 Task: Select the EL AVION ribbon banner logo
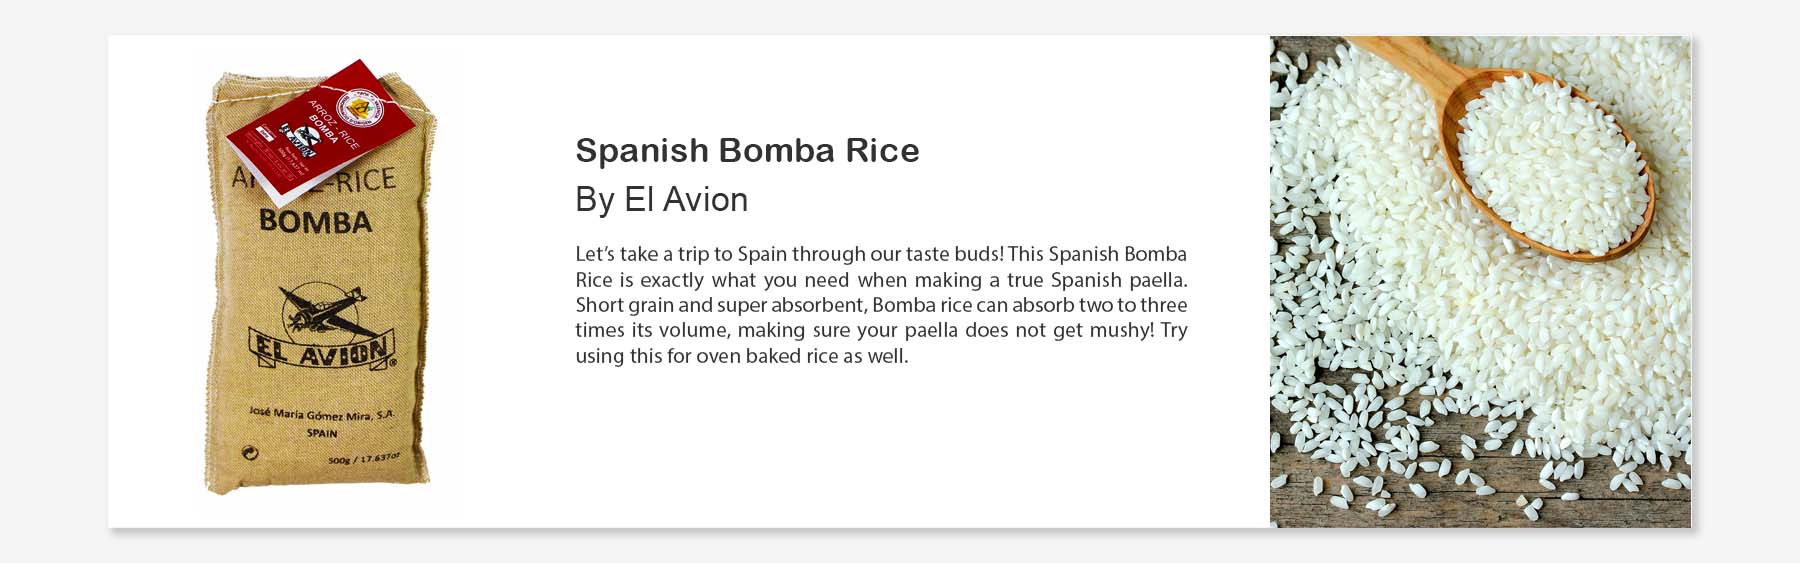tap(321, 352)
